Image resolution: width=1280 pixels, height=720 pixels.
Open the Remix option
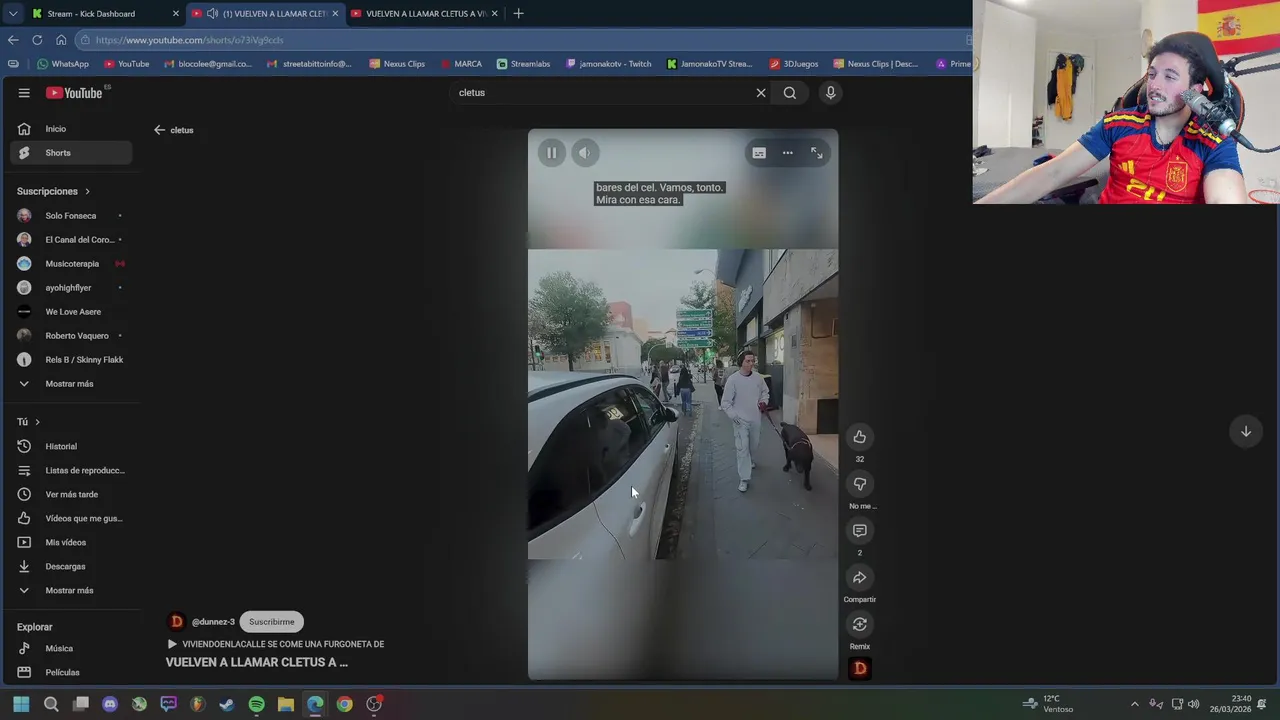tap(859, 625)
